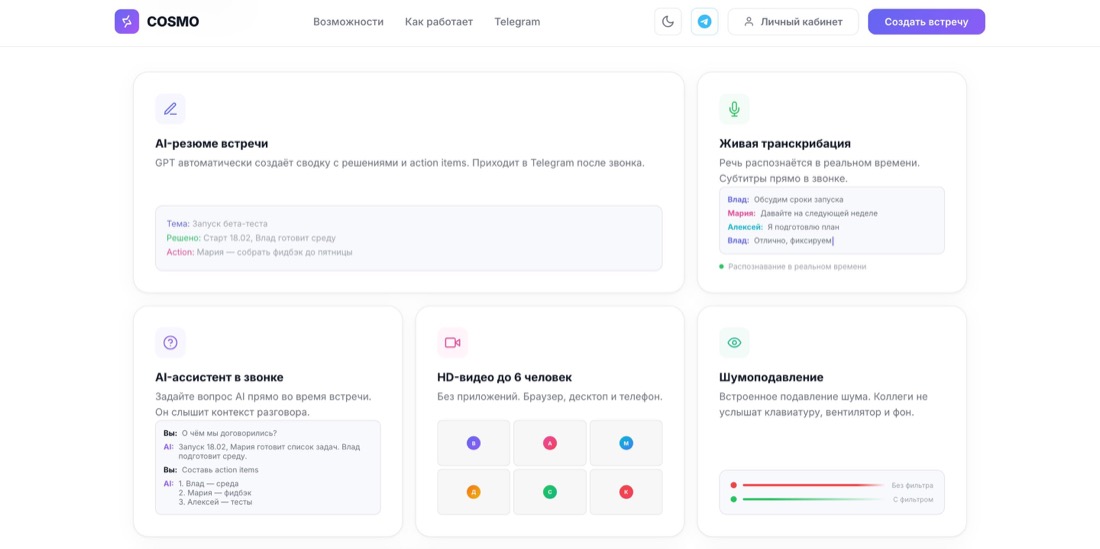Select the Telegram nav link
1100x549 pixels.
517,22
